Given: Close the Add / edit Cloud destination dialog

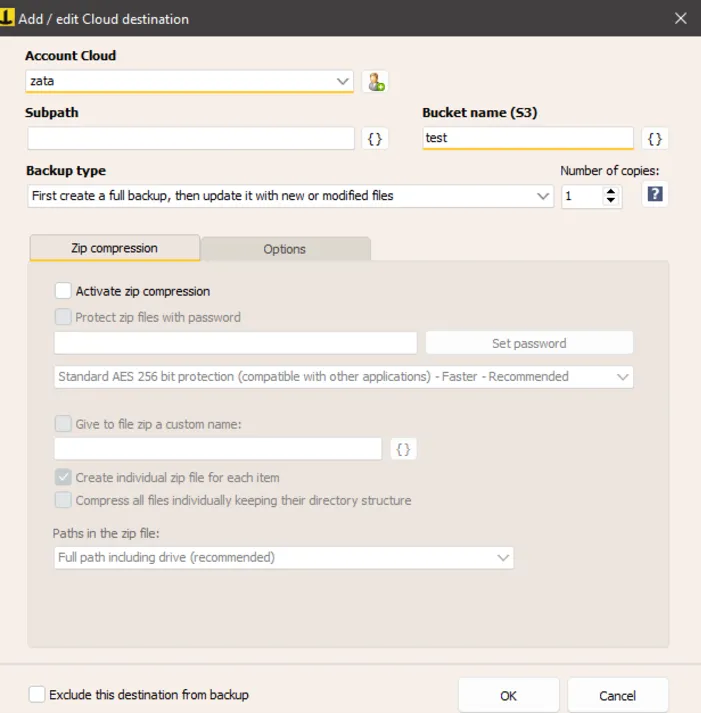Looking at the screenshot, I should click(680, 18).
